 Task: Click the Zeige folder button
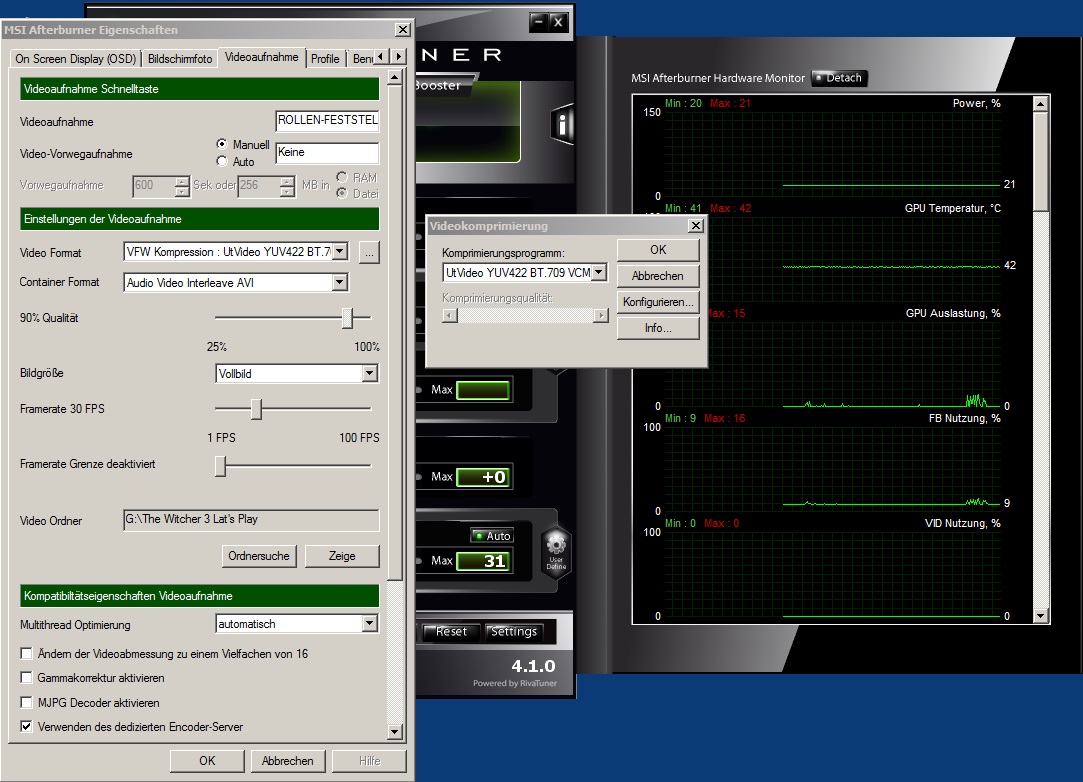tap(342, 555)
